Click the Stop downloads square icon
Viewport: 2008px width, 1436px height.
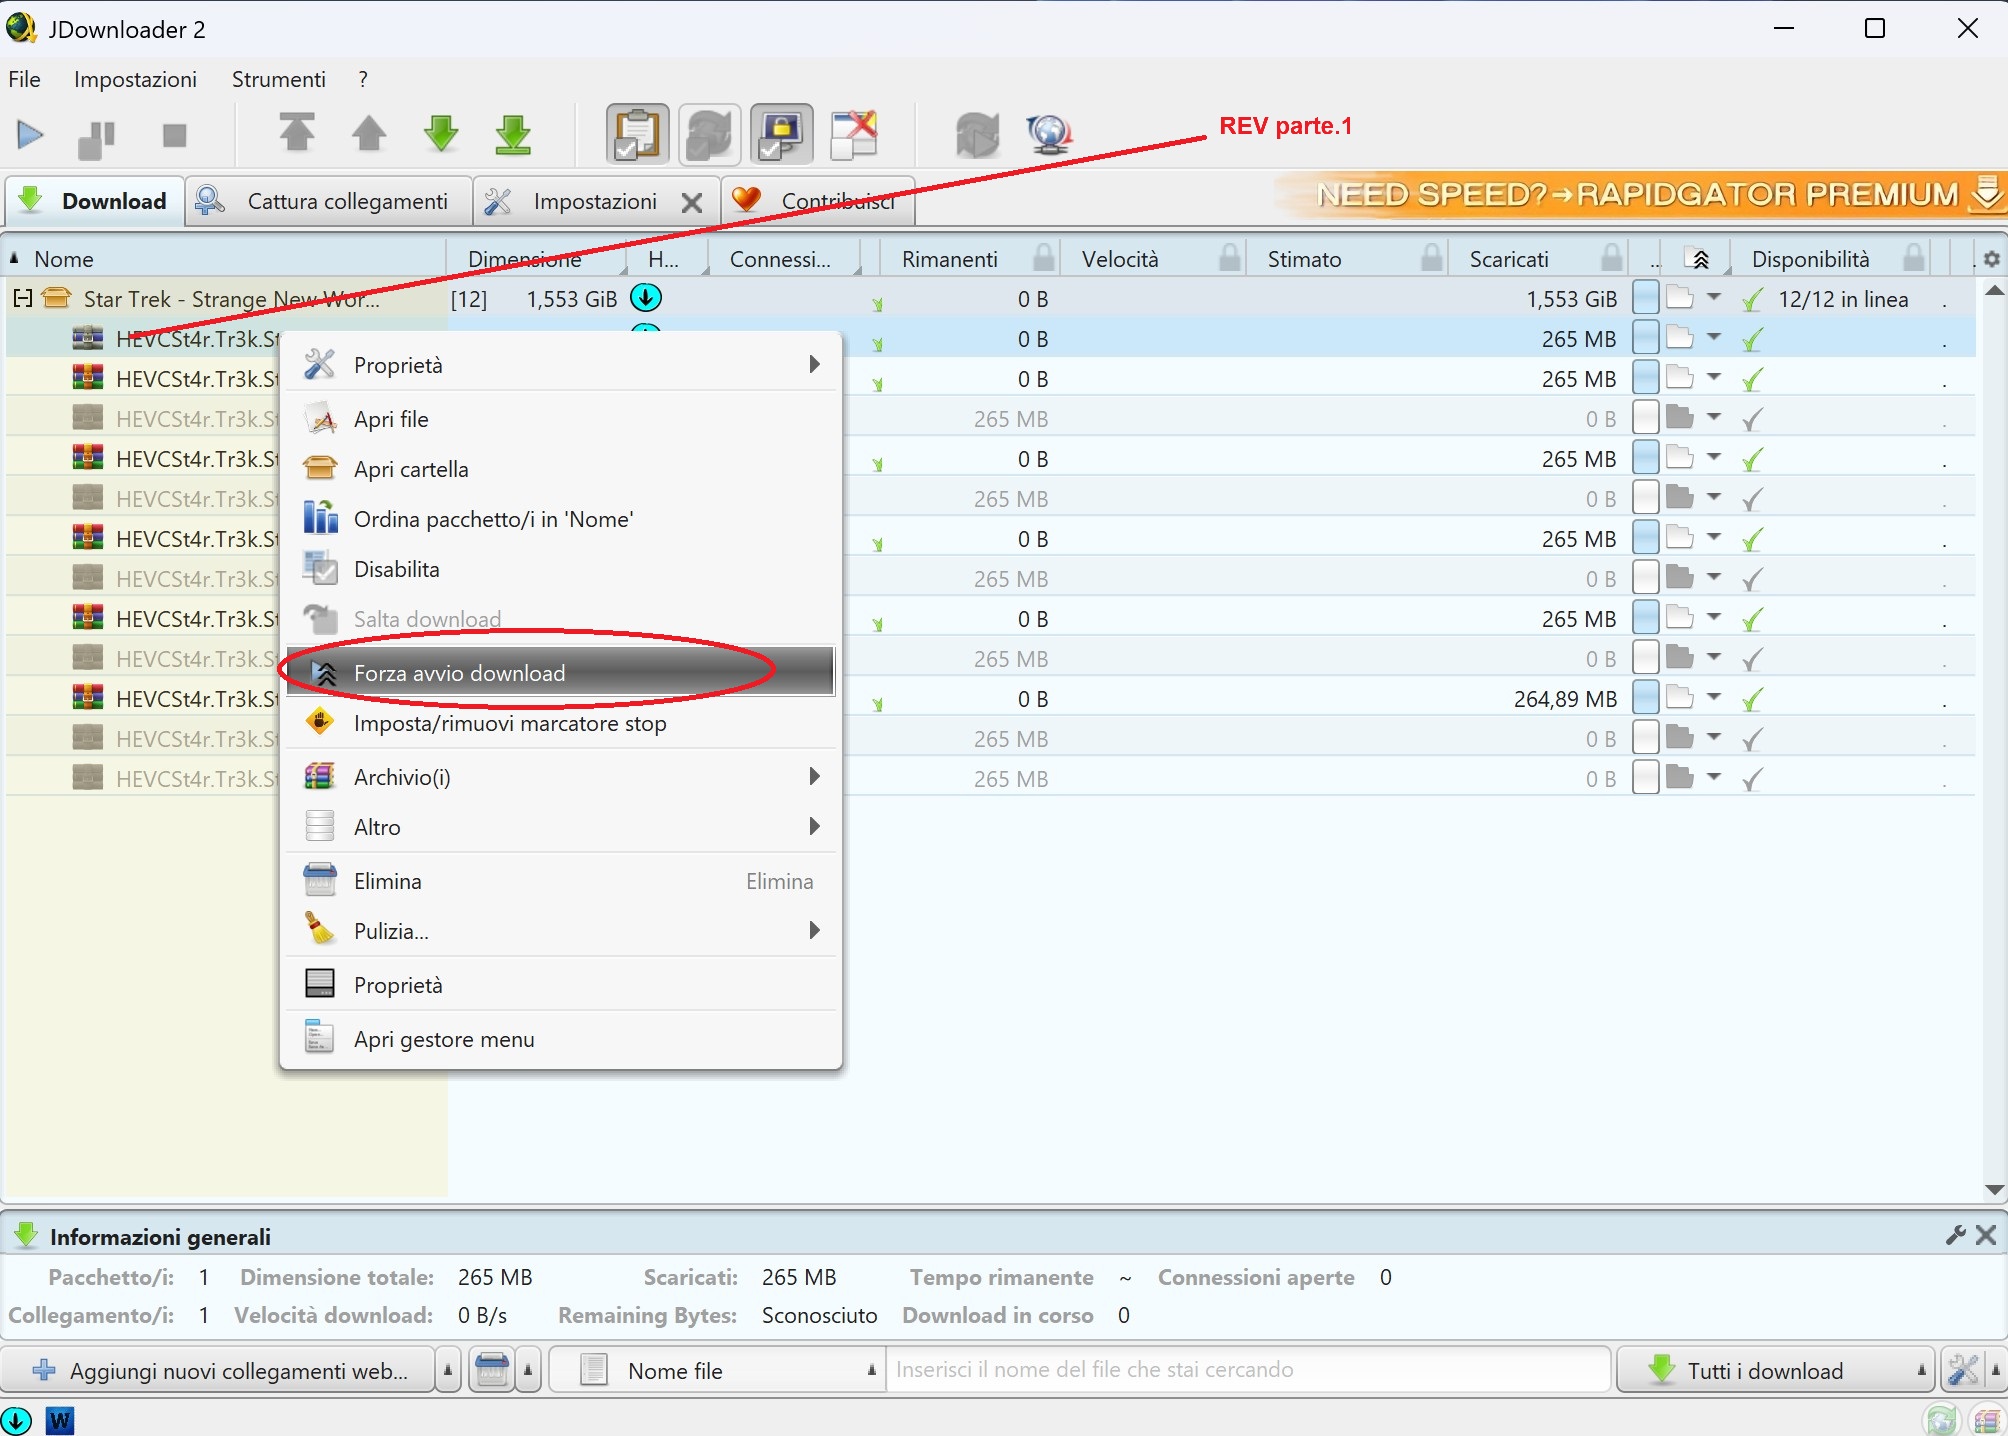pos(174,135)
